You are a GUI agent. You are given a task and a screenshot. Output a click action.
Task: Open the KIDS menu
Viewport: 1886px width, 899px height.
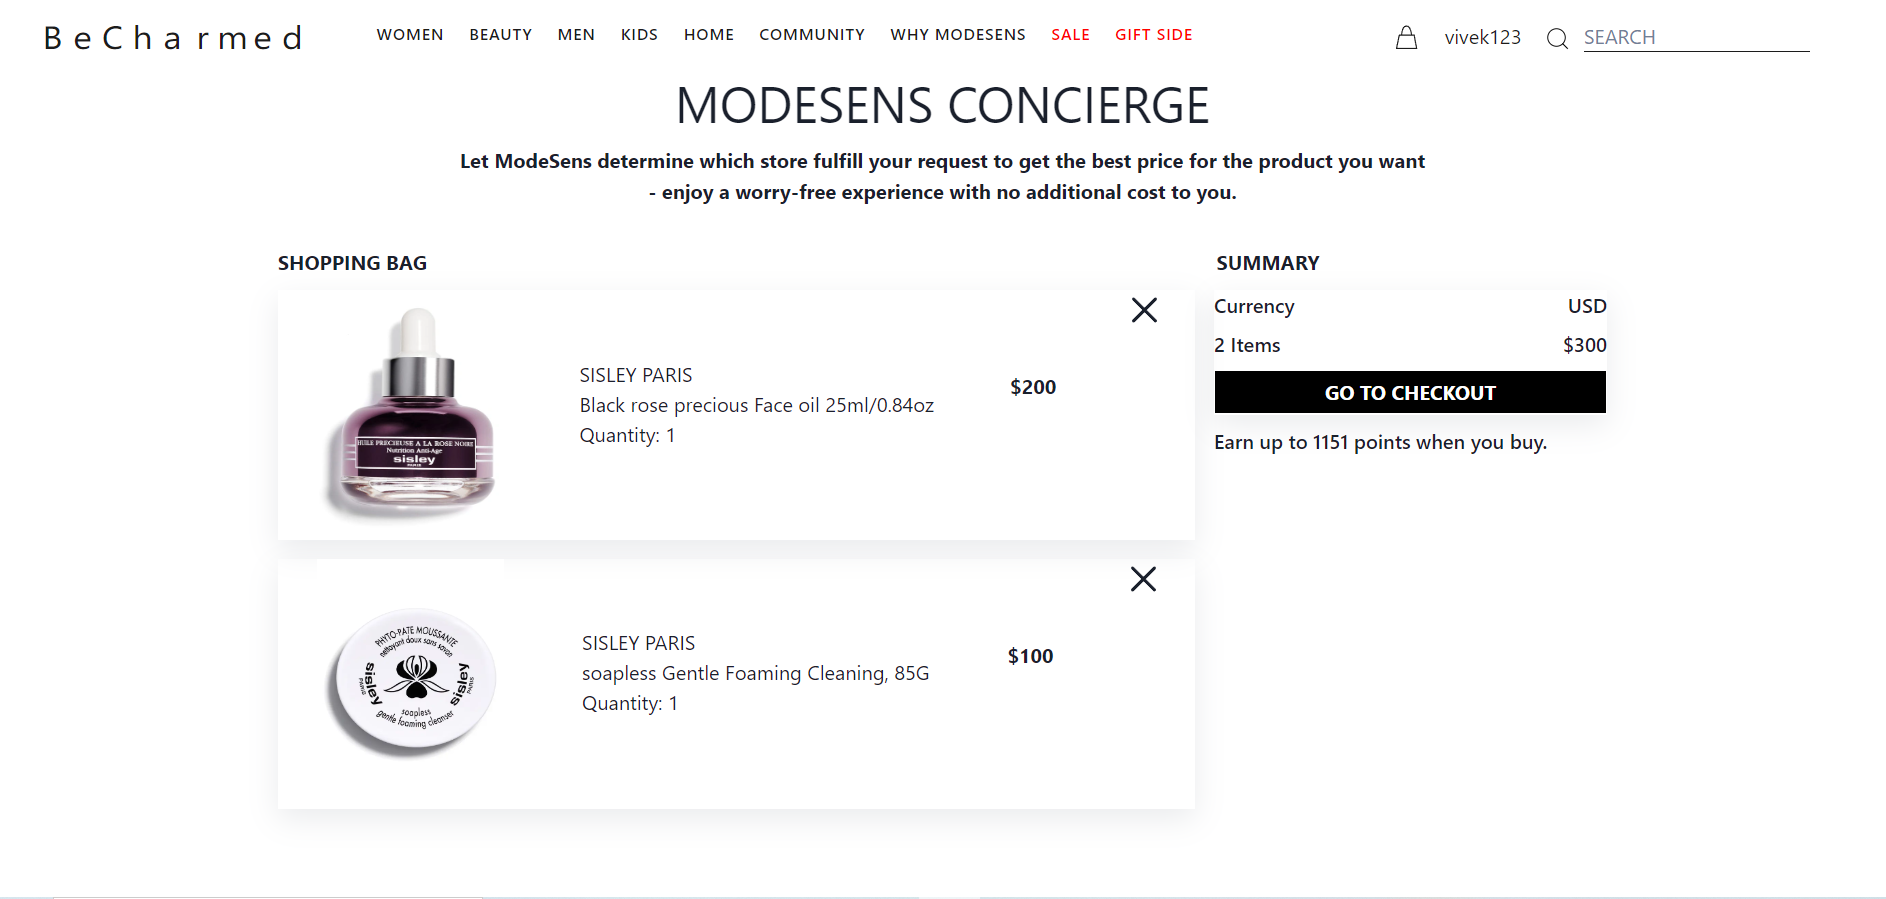coord(639,34)
